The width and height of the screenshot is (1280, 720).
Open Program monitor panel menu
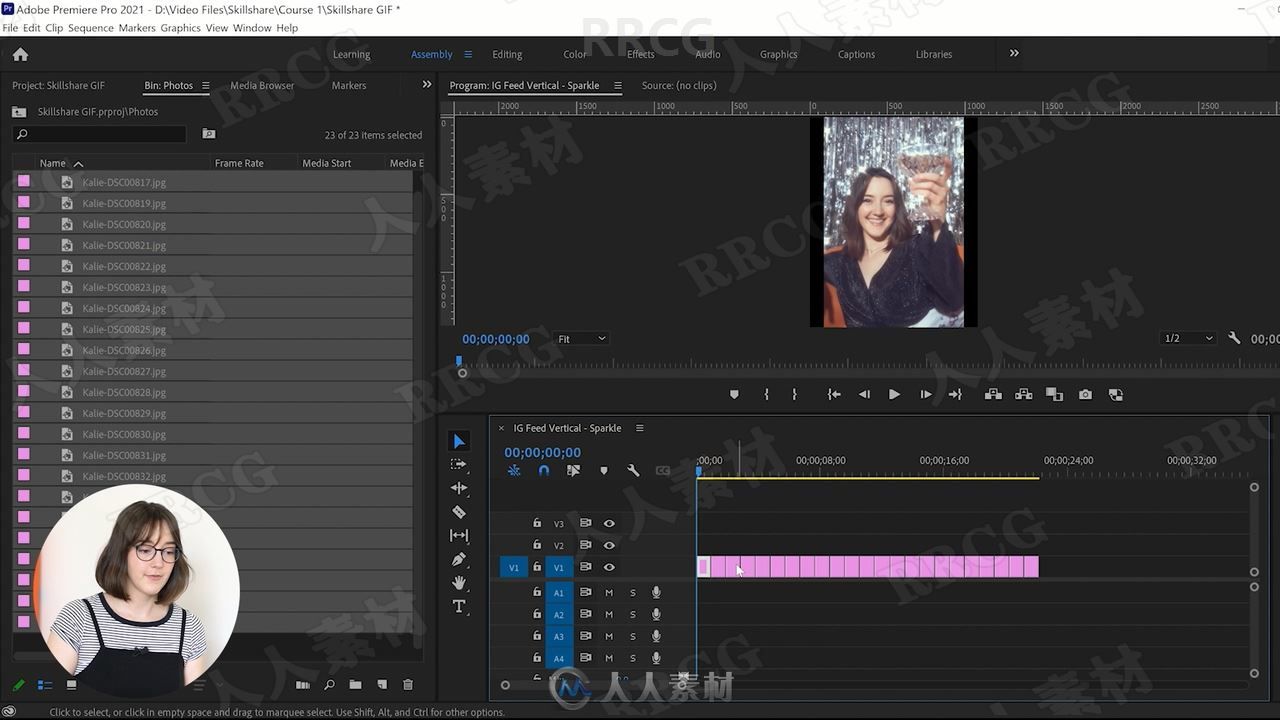tap(617, 85)
